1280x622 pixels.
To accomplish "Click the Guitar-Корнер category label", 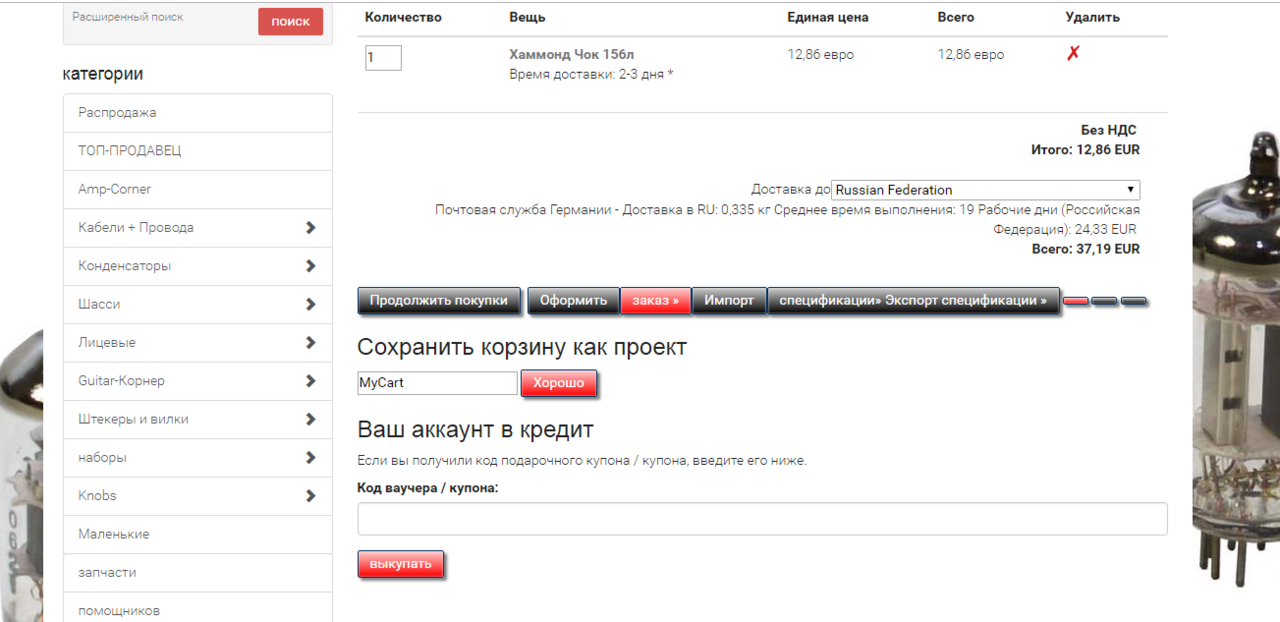I will [x=122, y=381].
